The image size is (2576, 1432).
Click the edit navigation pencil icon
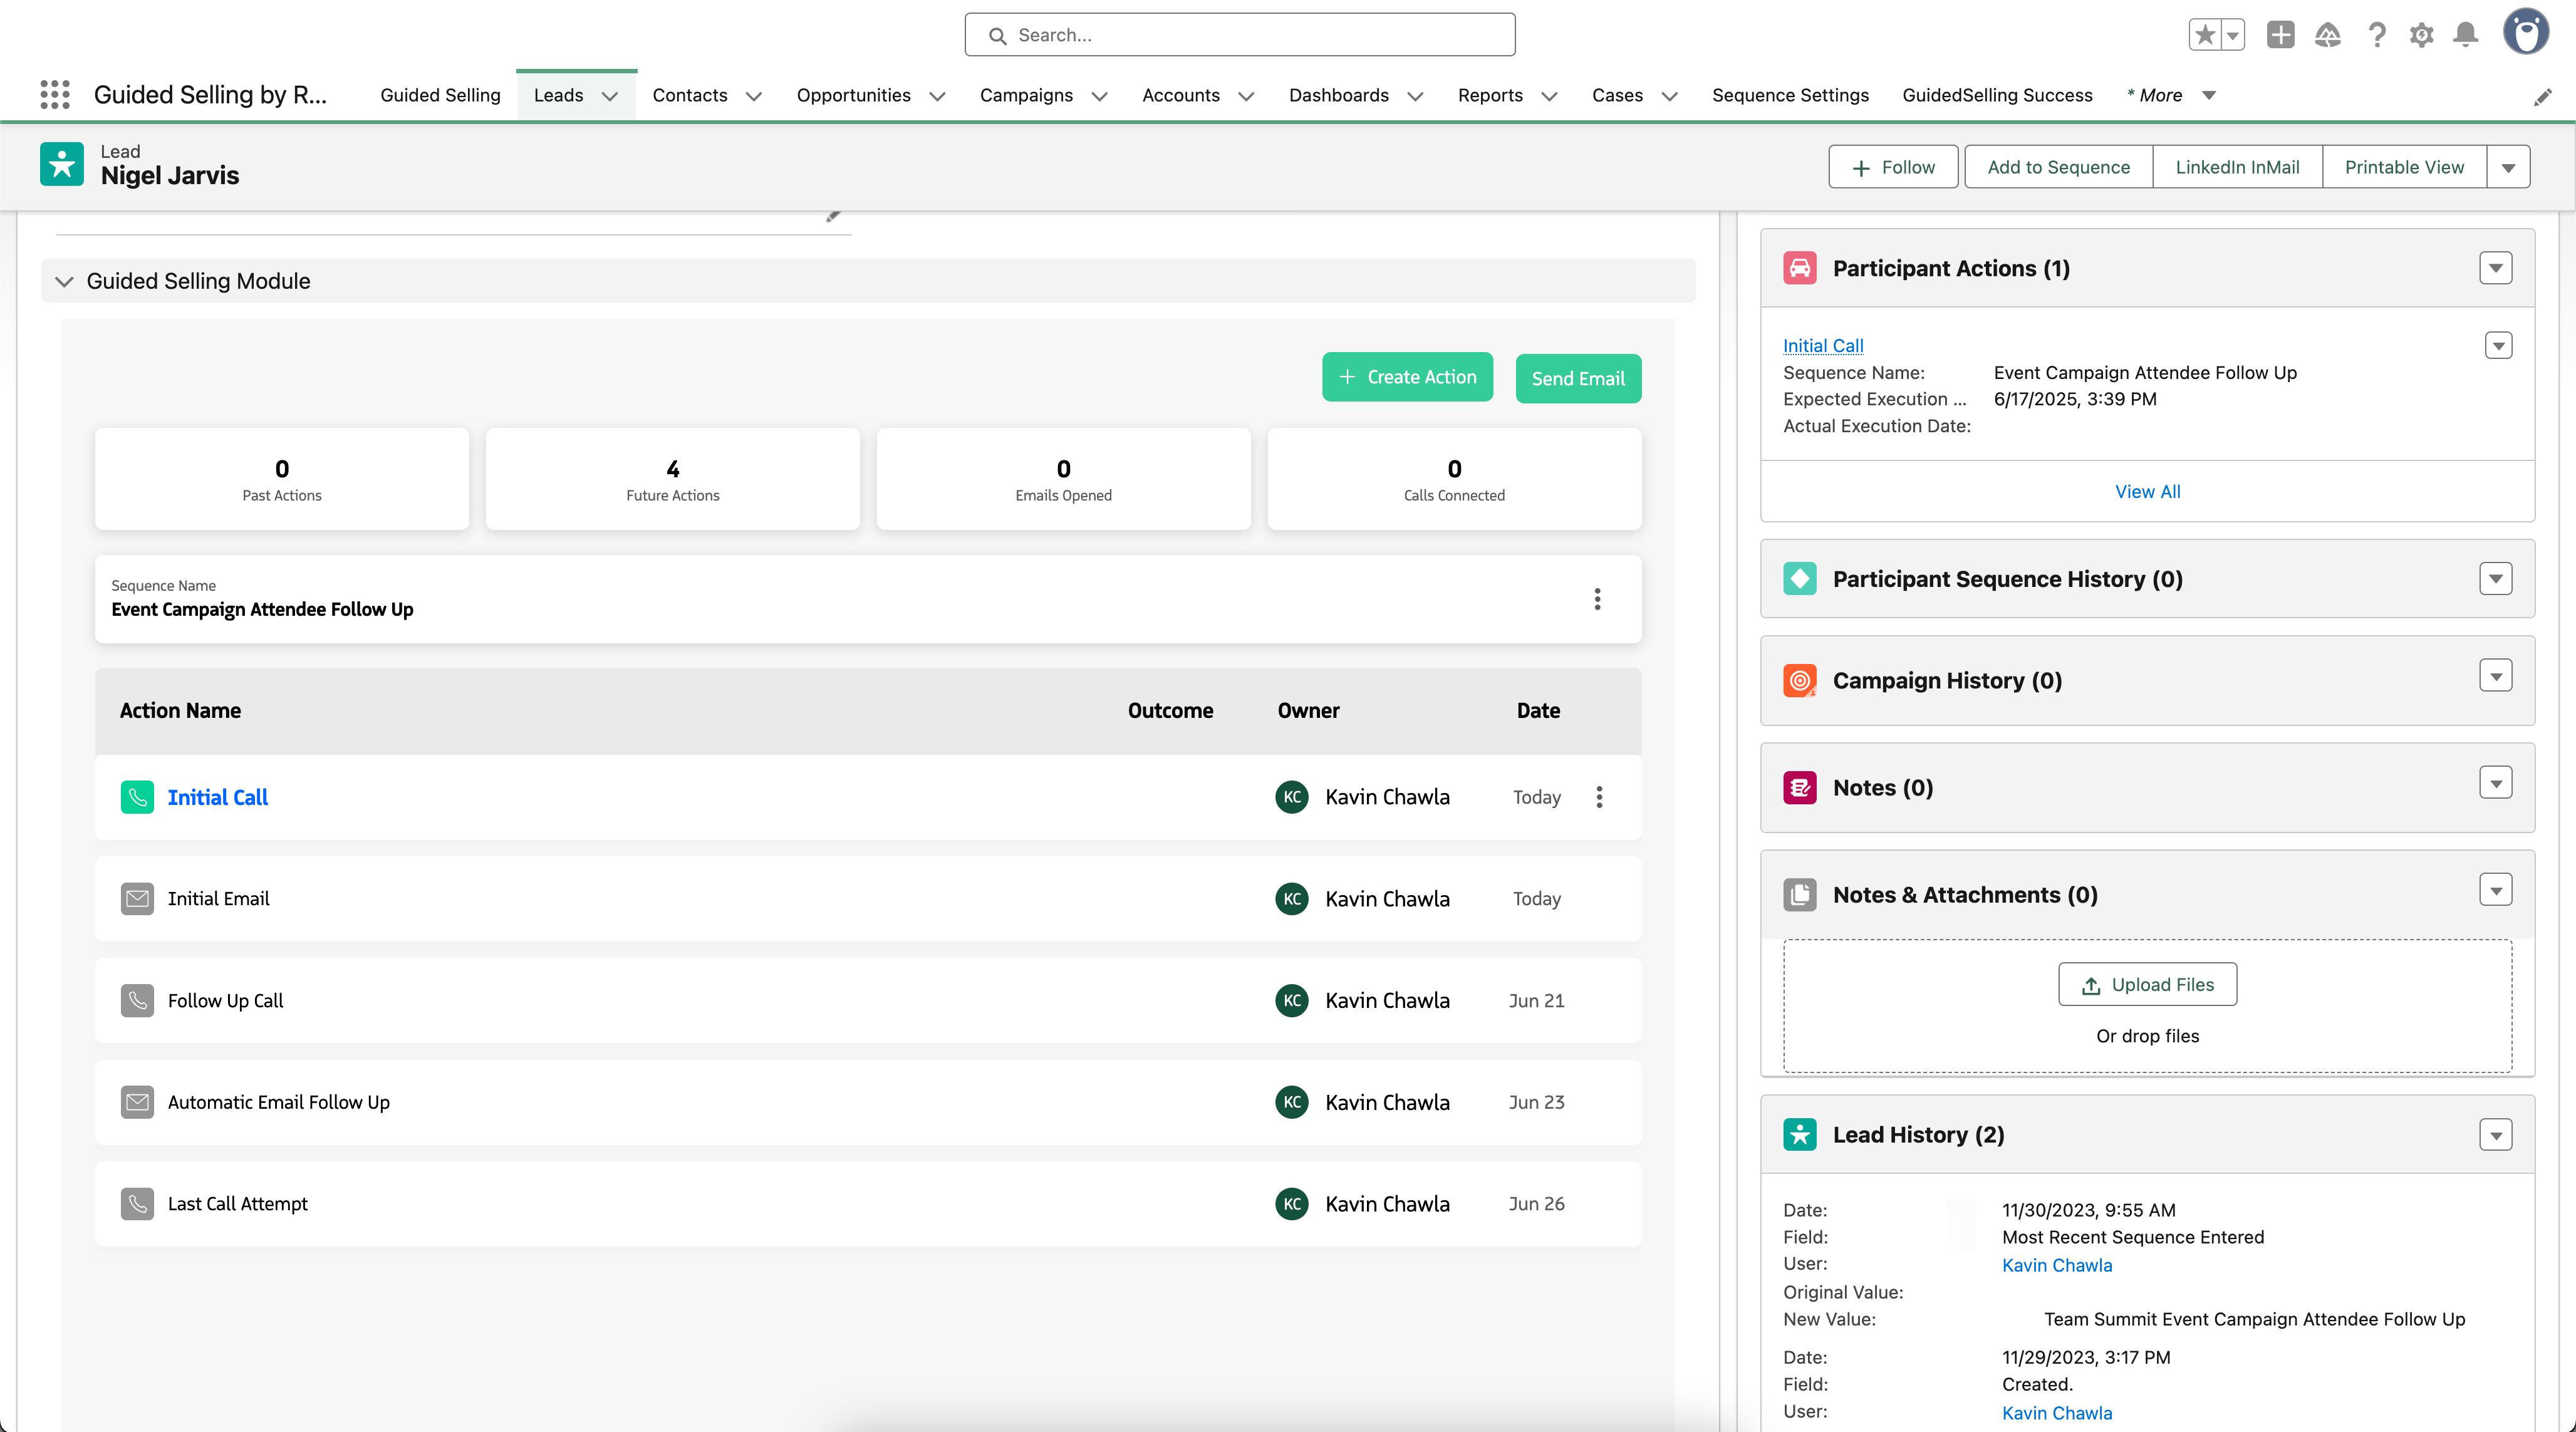2543,97
